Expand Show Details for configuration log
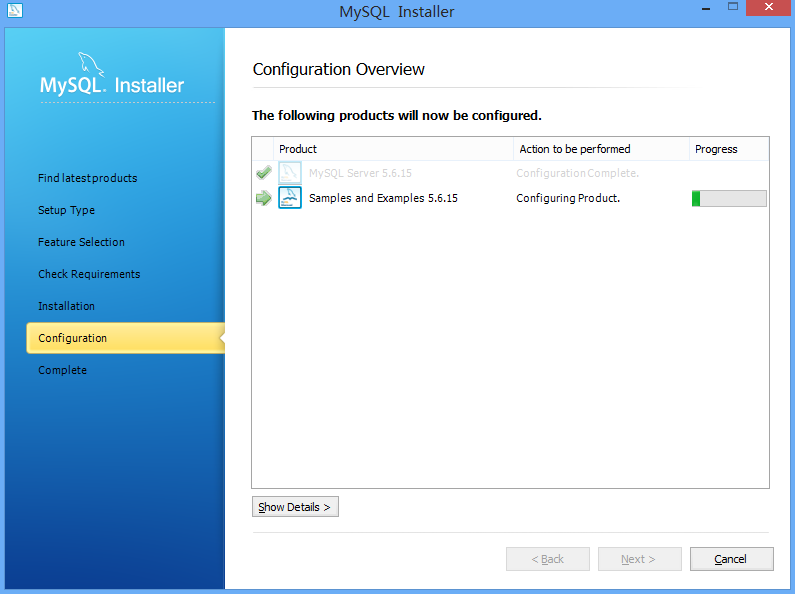Viewport: 795px width, 594px height. (295, 507)
